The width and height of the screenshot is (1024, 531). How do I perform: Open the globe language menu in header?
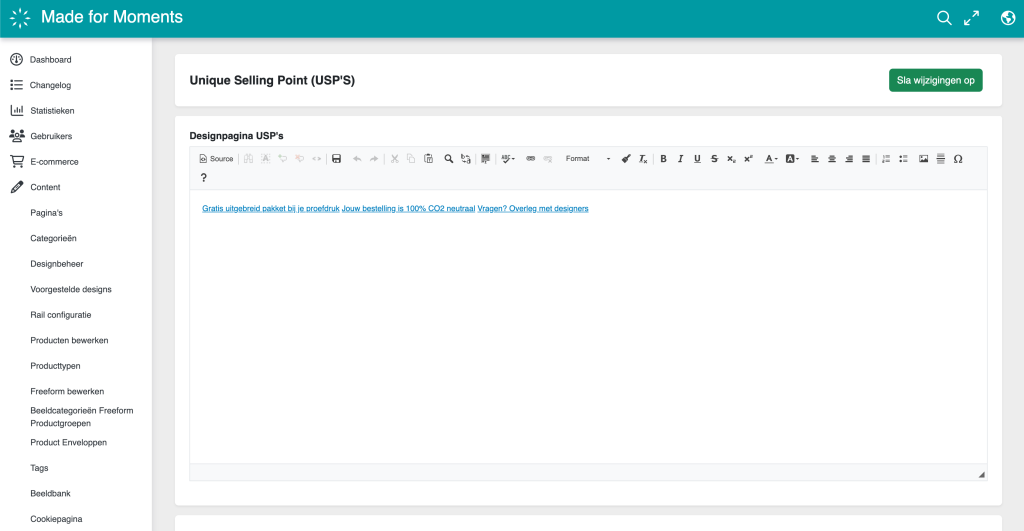click(1007, 18)
